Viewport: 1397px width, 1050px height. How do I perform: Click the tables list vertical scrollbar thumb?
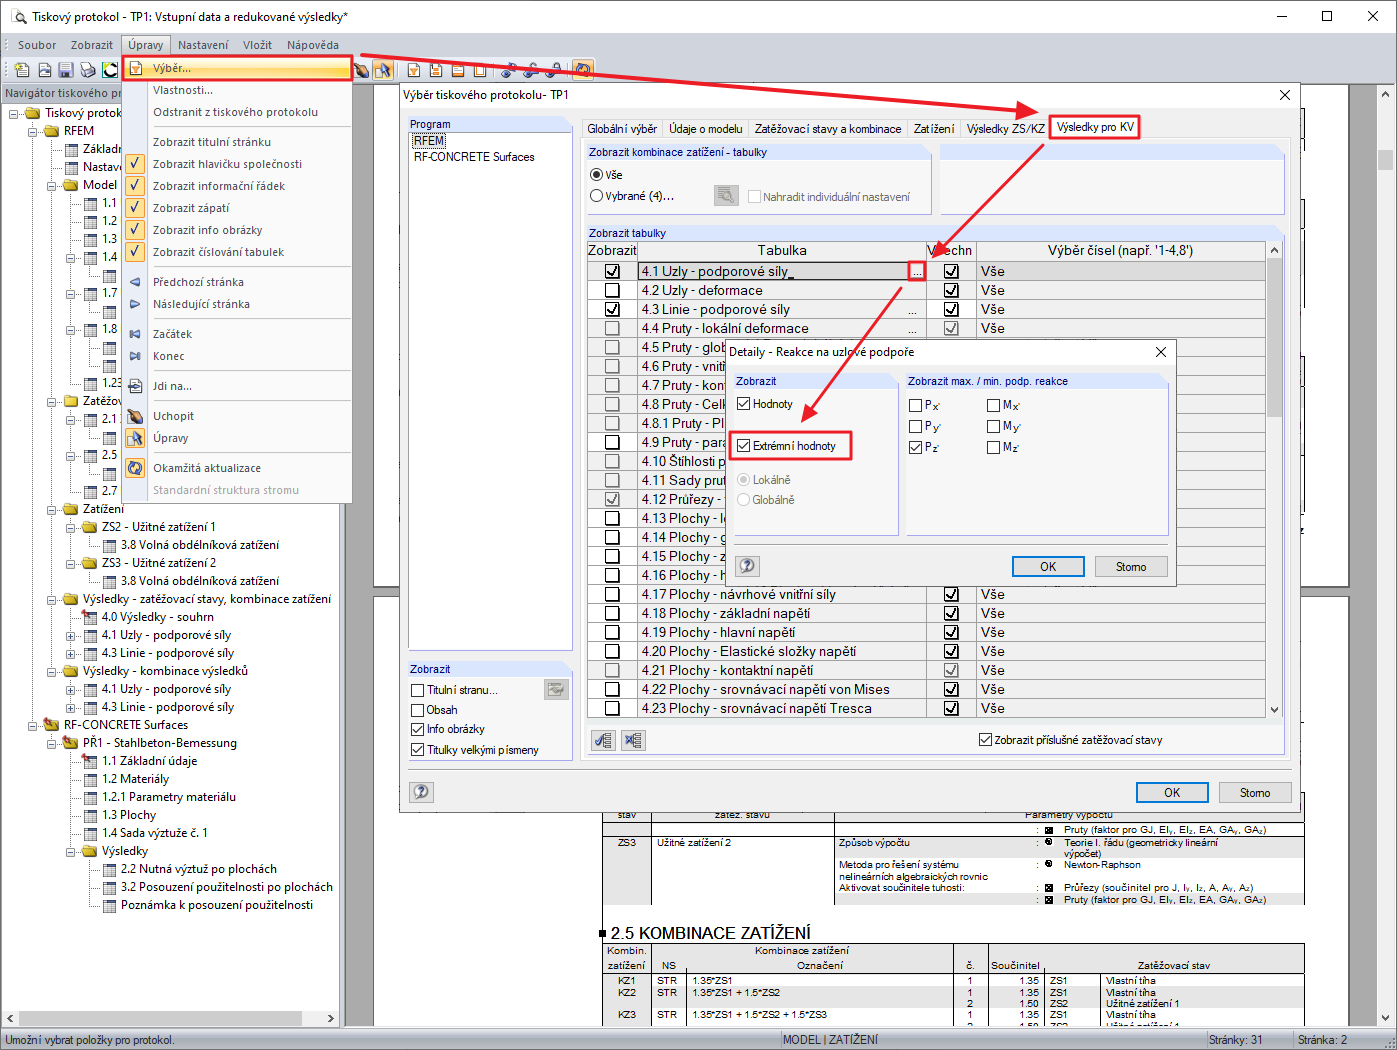[1274, 338]
